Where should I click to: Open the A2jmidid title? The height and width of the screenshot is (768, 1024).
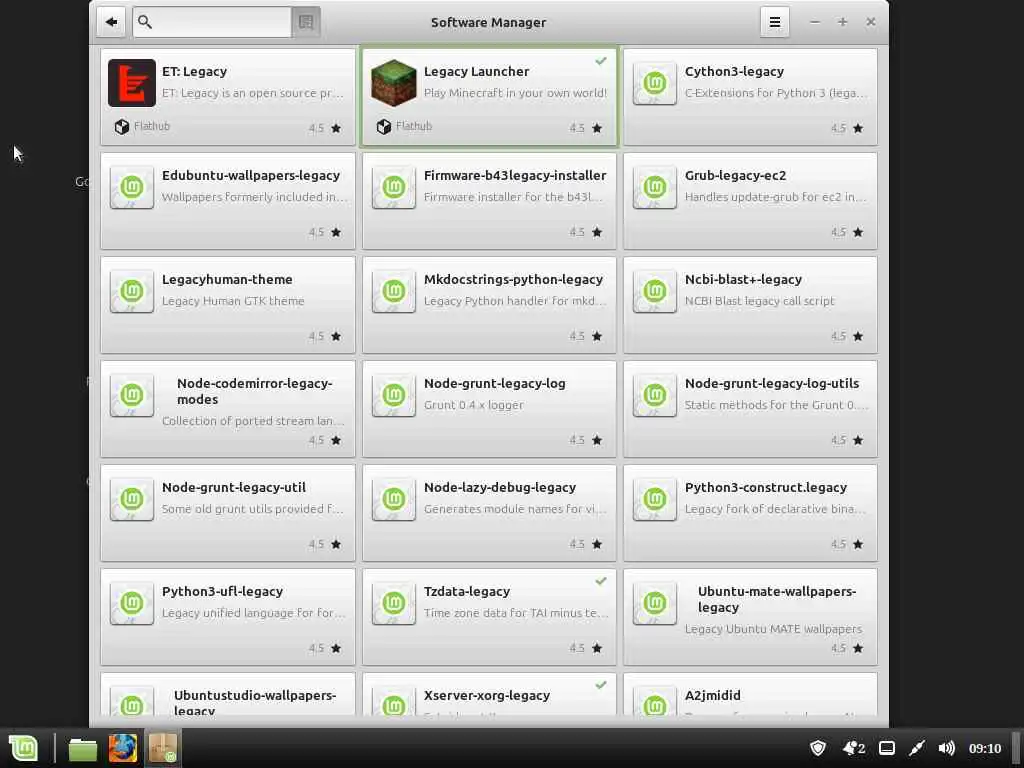(x=712, y=696)
